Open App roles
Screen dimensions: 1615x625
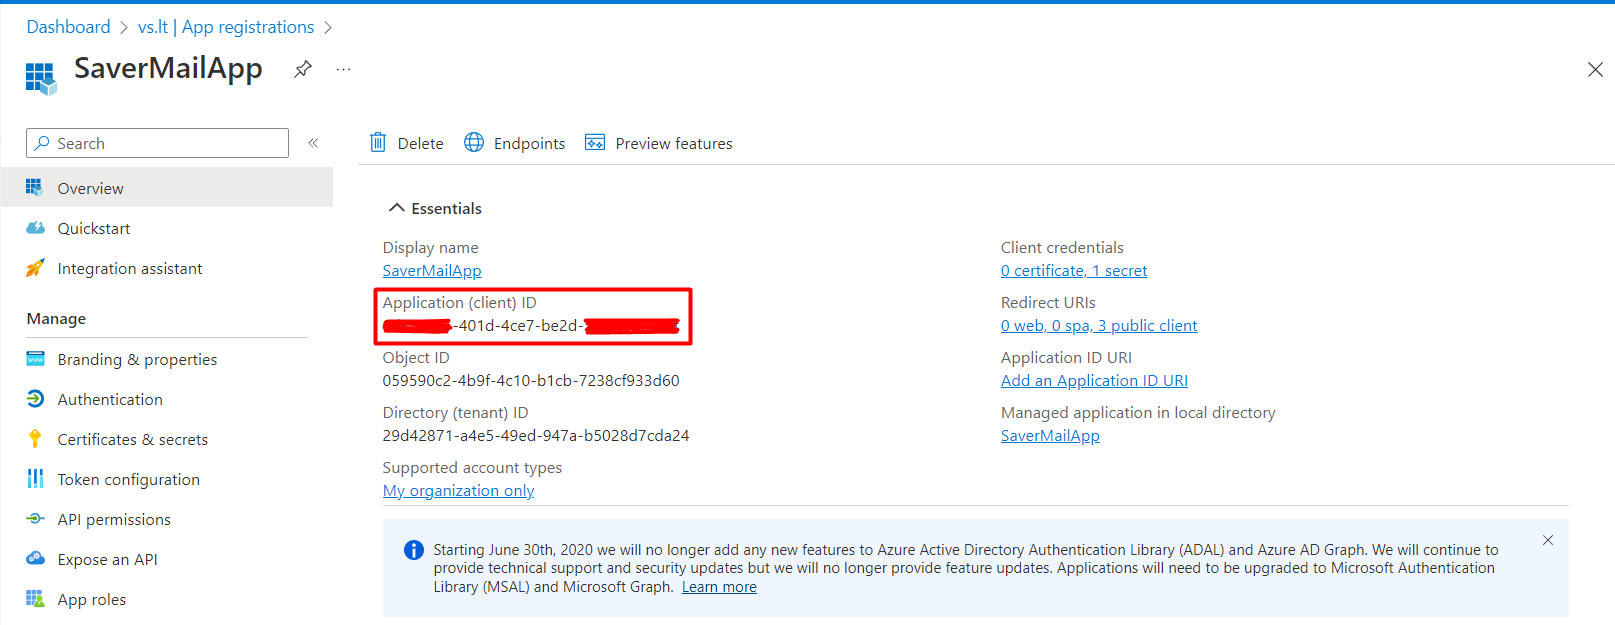[x=167, y=599]
